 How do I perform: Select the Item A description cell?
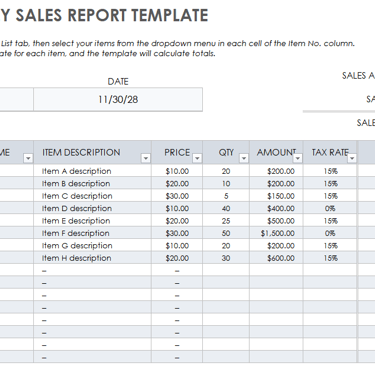92,171
